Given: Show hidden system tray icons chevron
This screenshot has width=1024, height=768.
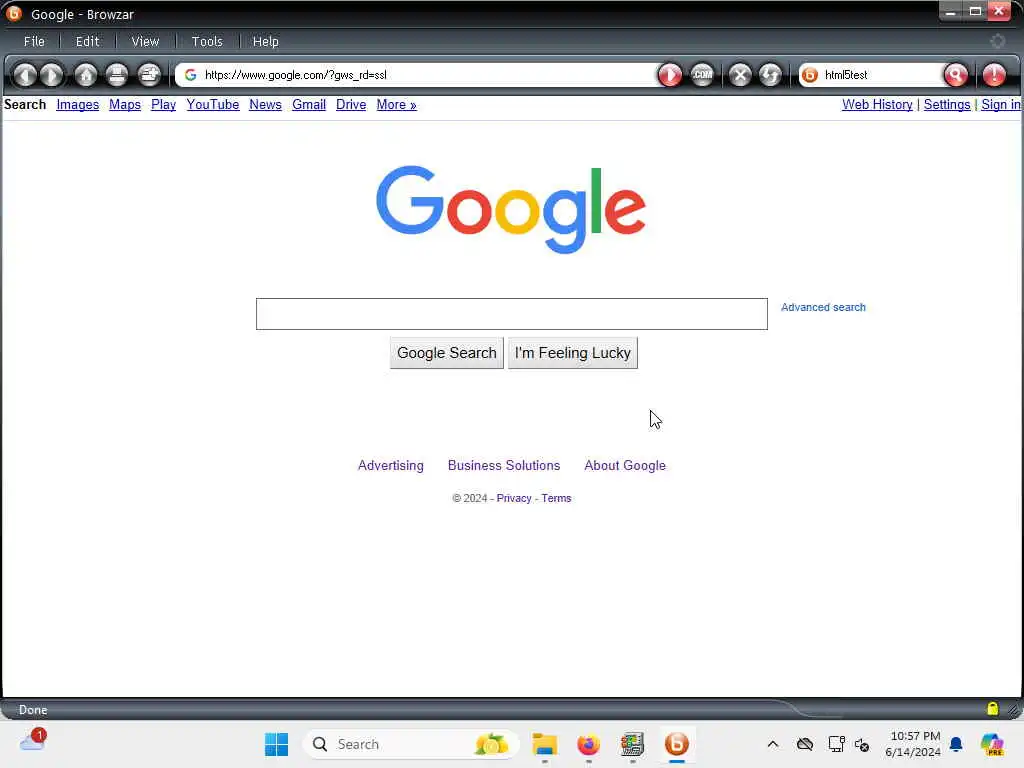Looking at the screenshot, I should 773,744.
